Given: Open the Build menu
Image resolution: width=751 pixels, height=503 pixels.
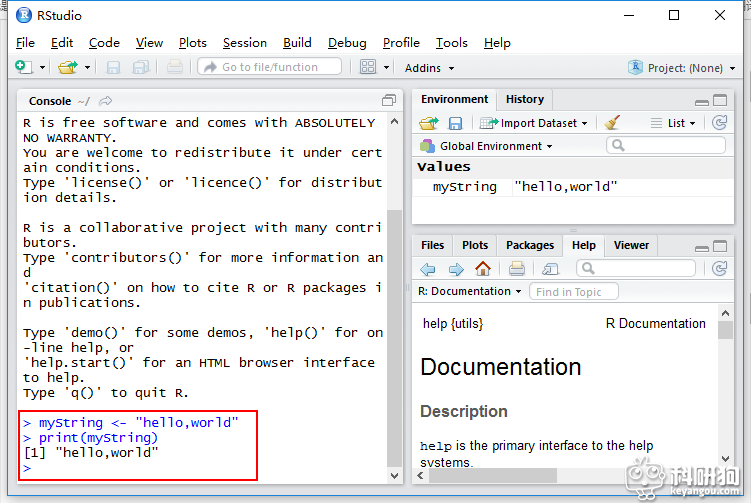Looking at the screenshot, I should [x=297, y=43].
